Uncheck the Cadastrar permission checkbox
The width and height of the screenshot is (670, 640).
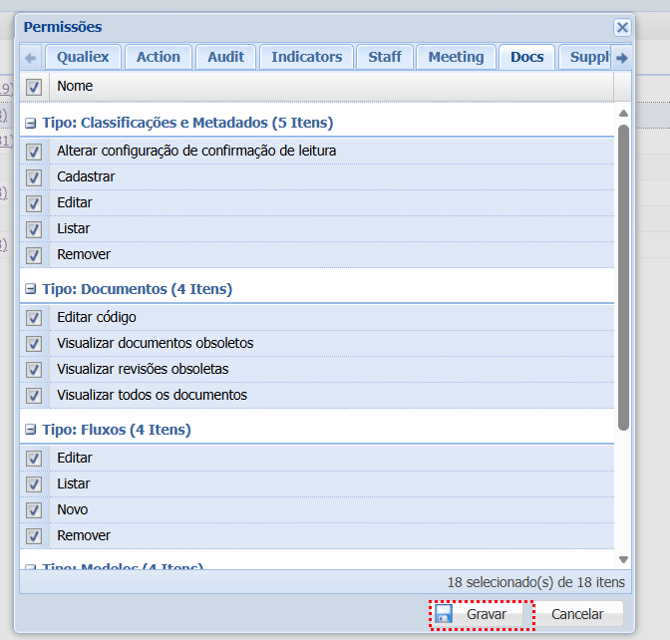[x=34, y=177]
